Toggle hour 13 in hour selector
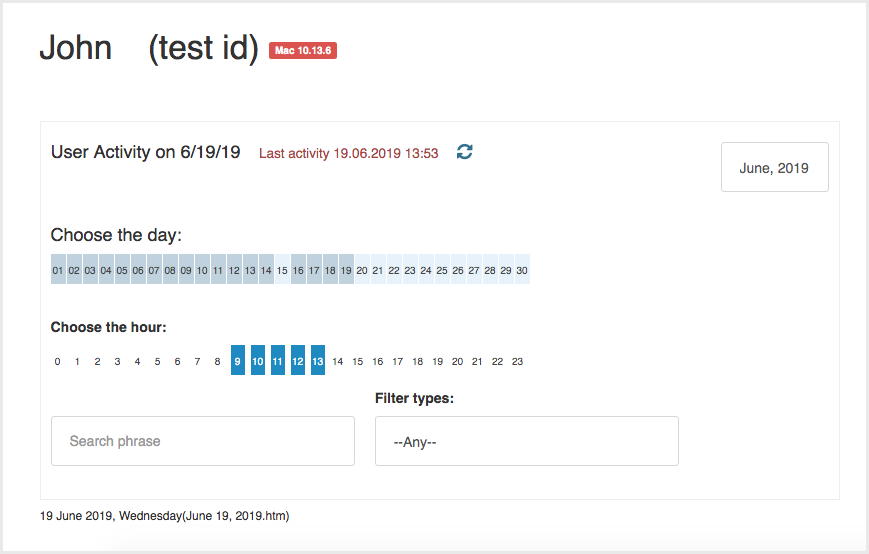This screenshot has width=869, height=554. 318,360
